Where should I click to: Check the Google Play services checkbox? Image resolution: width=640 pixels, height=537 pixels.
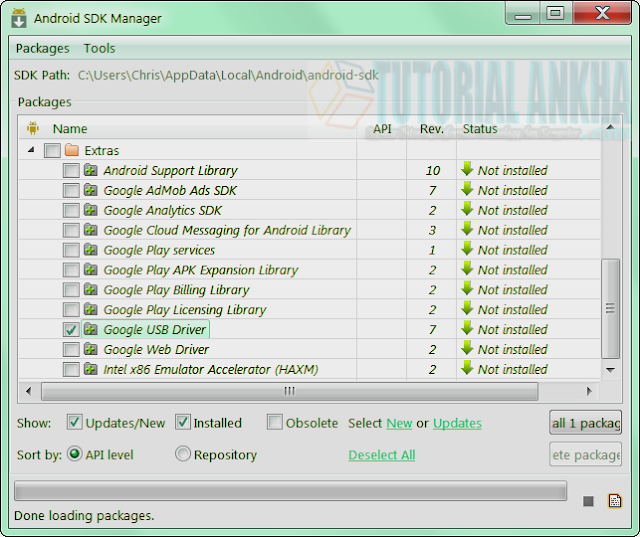click(x=71, y=250)
